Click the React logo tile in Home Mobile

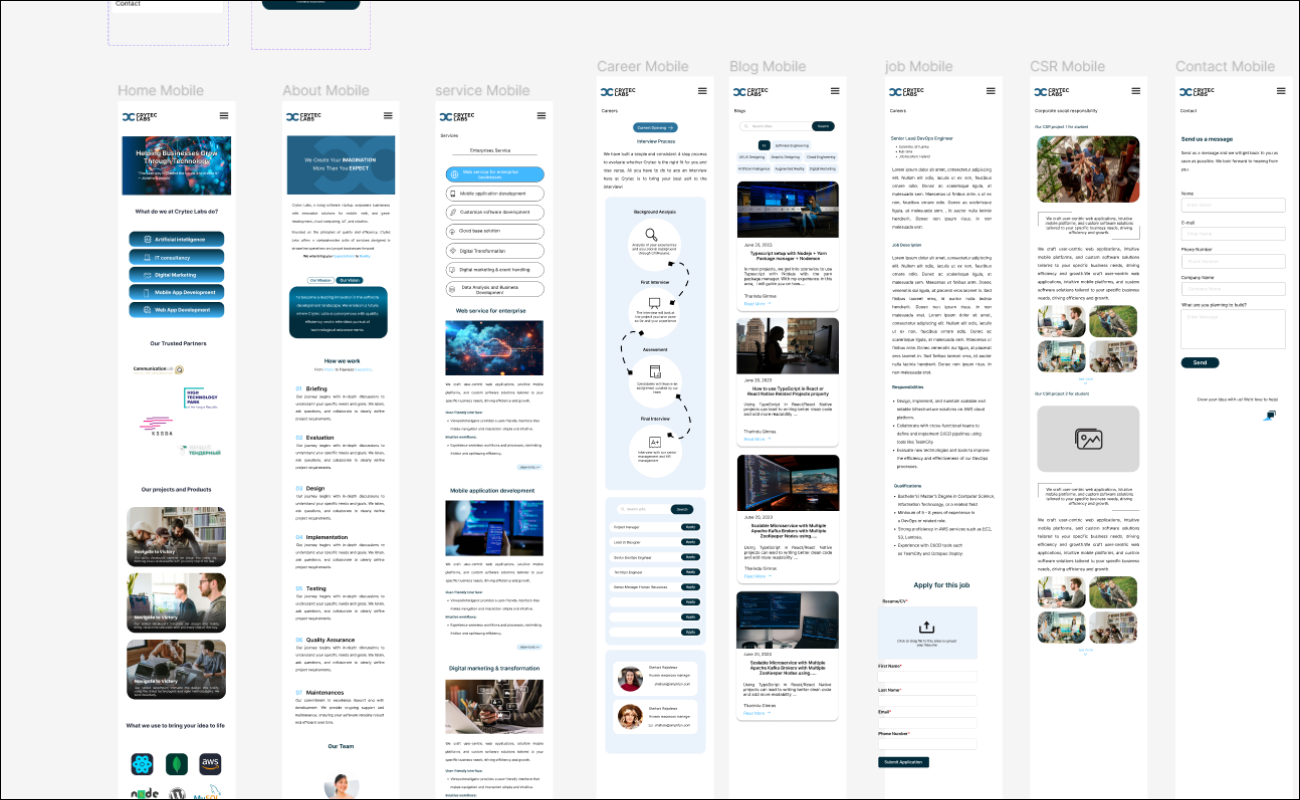click(142, 765)
